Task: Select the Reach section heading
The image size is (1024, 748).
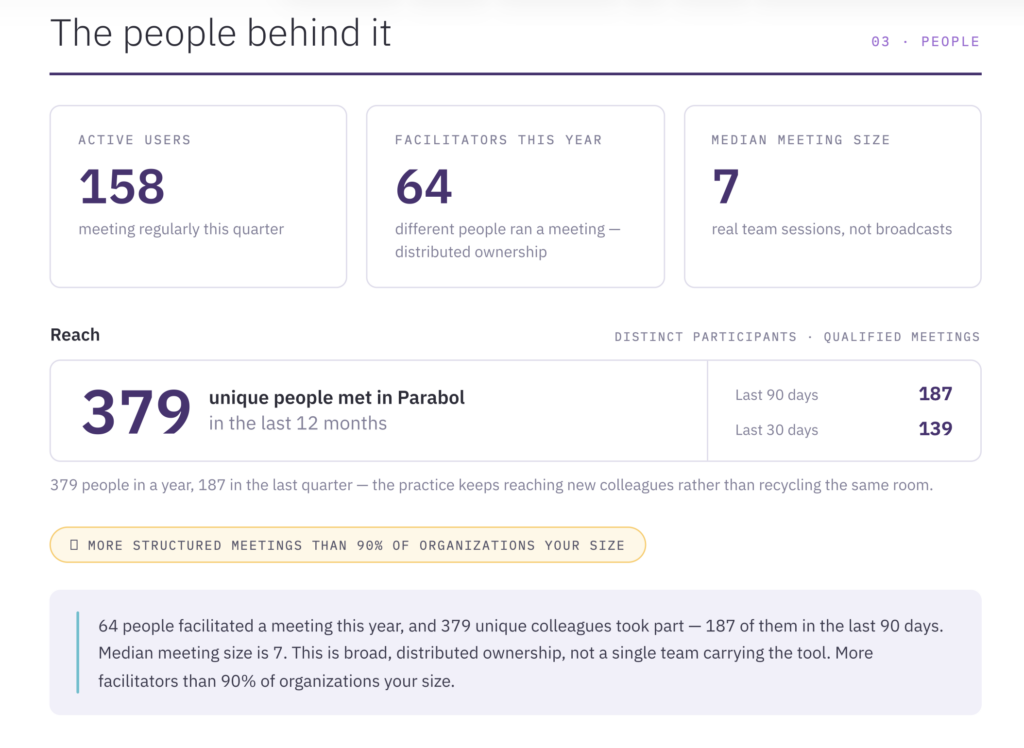Action: [x=75, y=334]
